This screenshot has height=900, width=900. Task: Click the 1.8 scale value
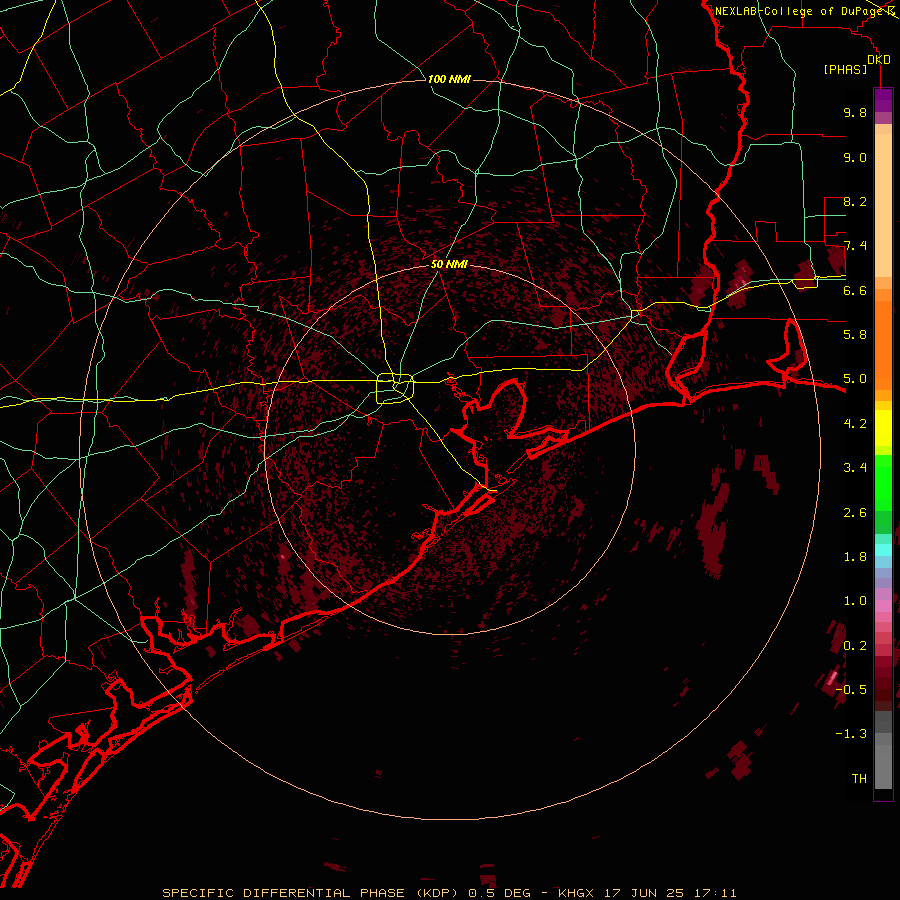[x=855, y=557]
